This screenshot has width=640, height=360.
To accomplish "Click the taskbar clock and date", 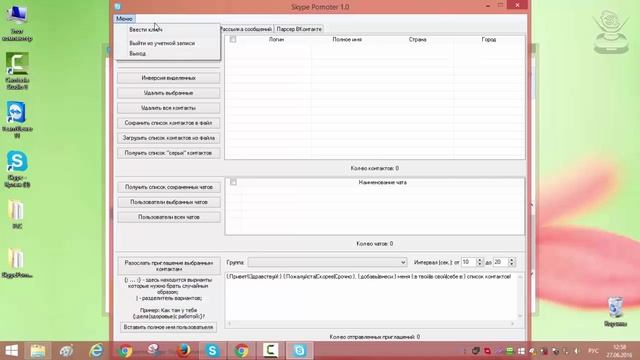I will [x=619, y=351].
